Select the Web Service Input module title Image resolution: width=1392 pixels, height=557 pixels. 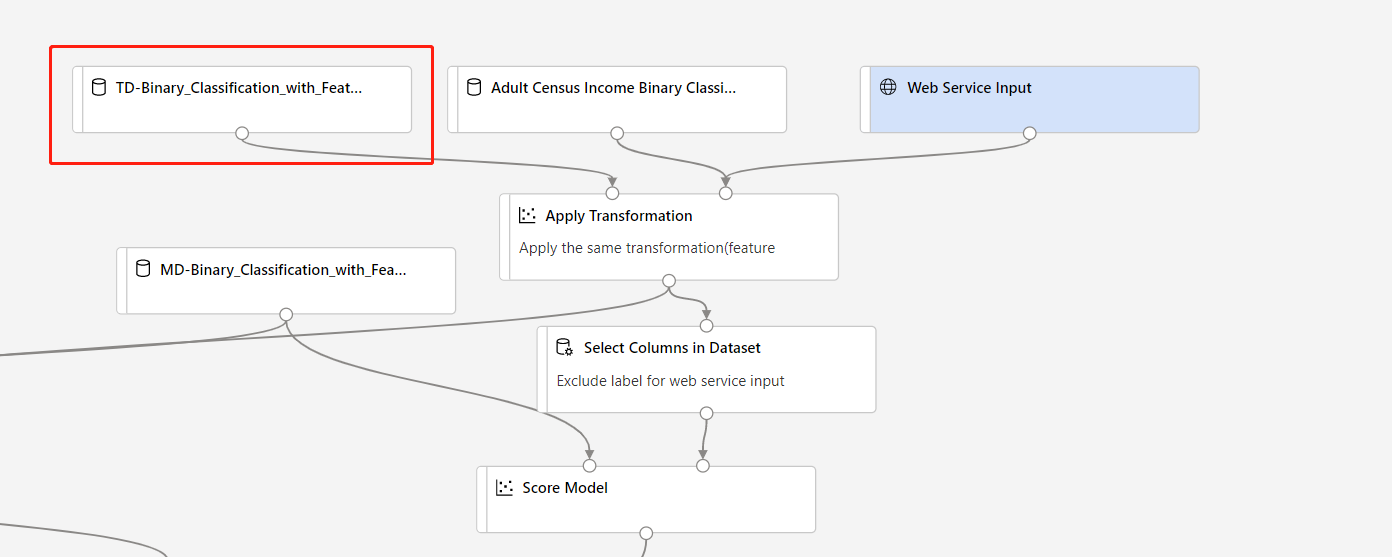(969, 88)
